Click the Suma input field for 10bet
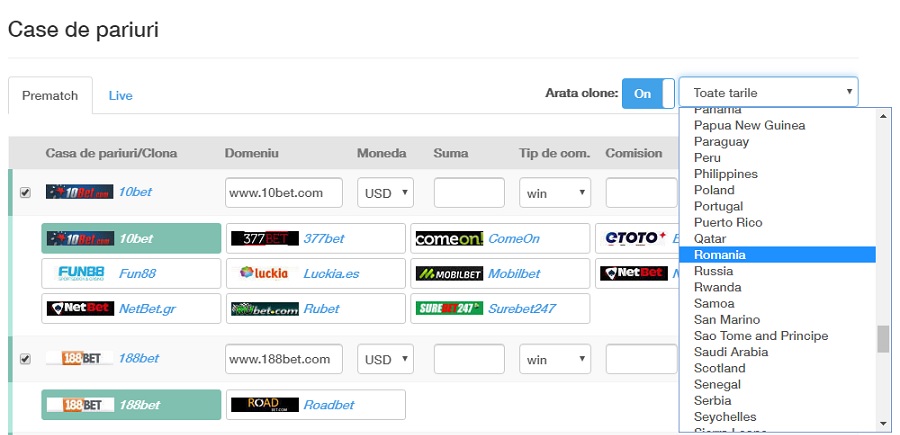 [x=469, y=193]
